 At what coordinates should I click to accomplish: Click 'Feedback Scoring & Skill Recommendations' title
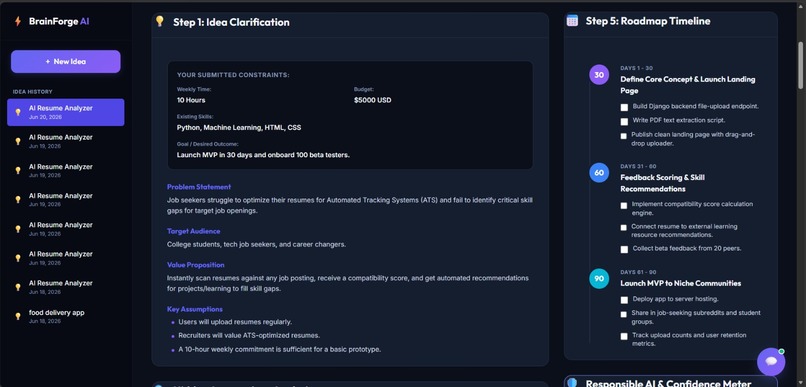(x=663, y=183)
